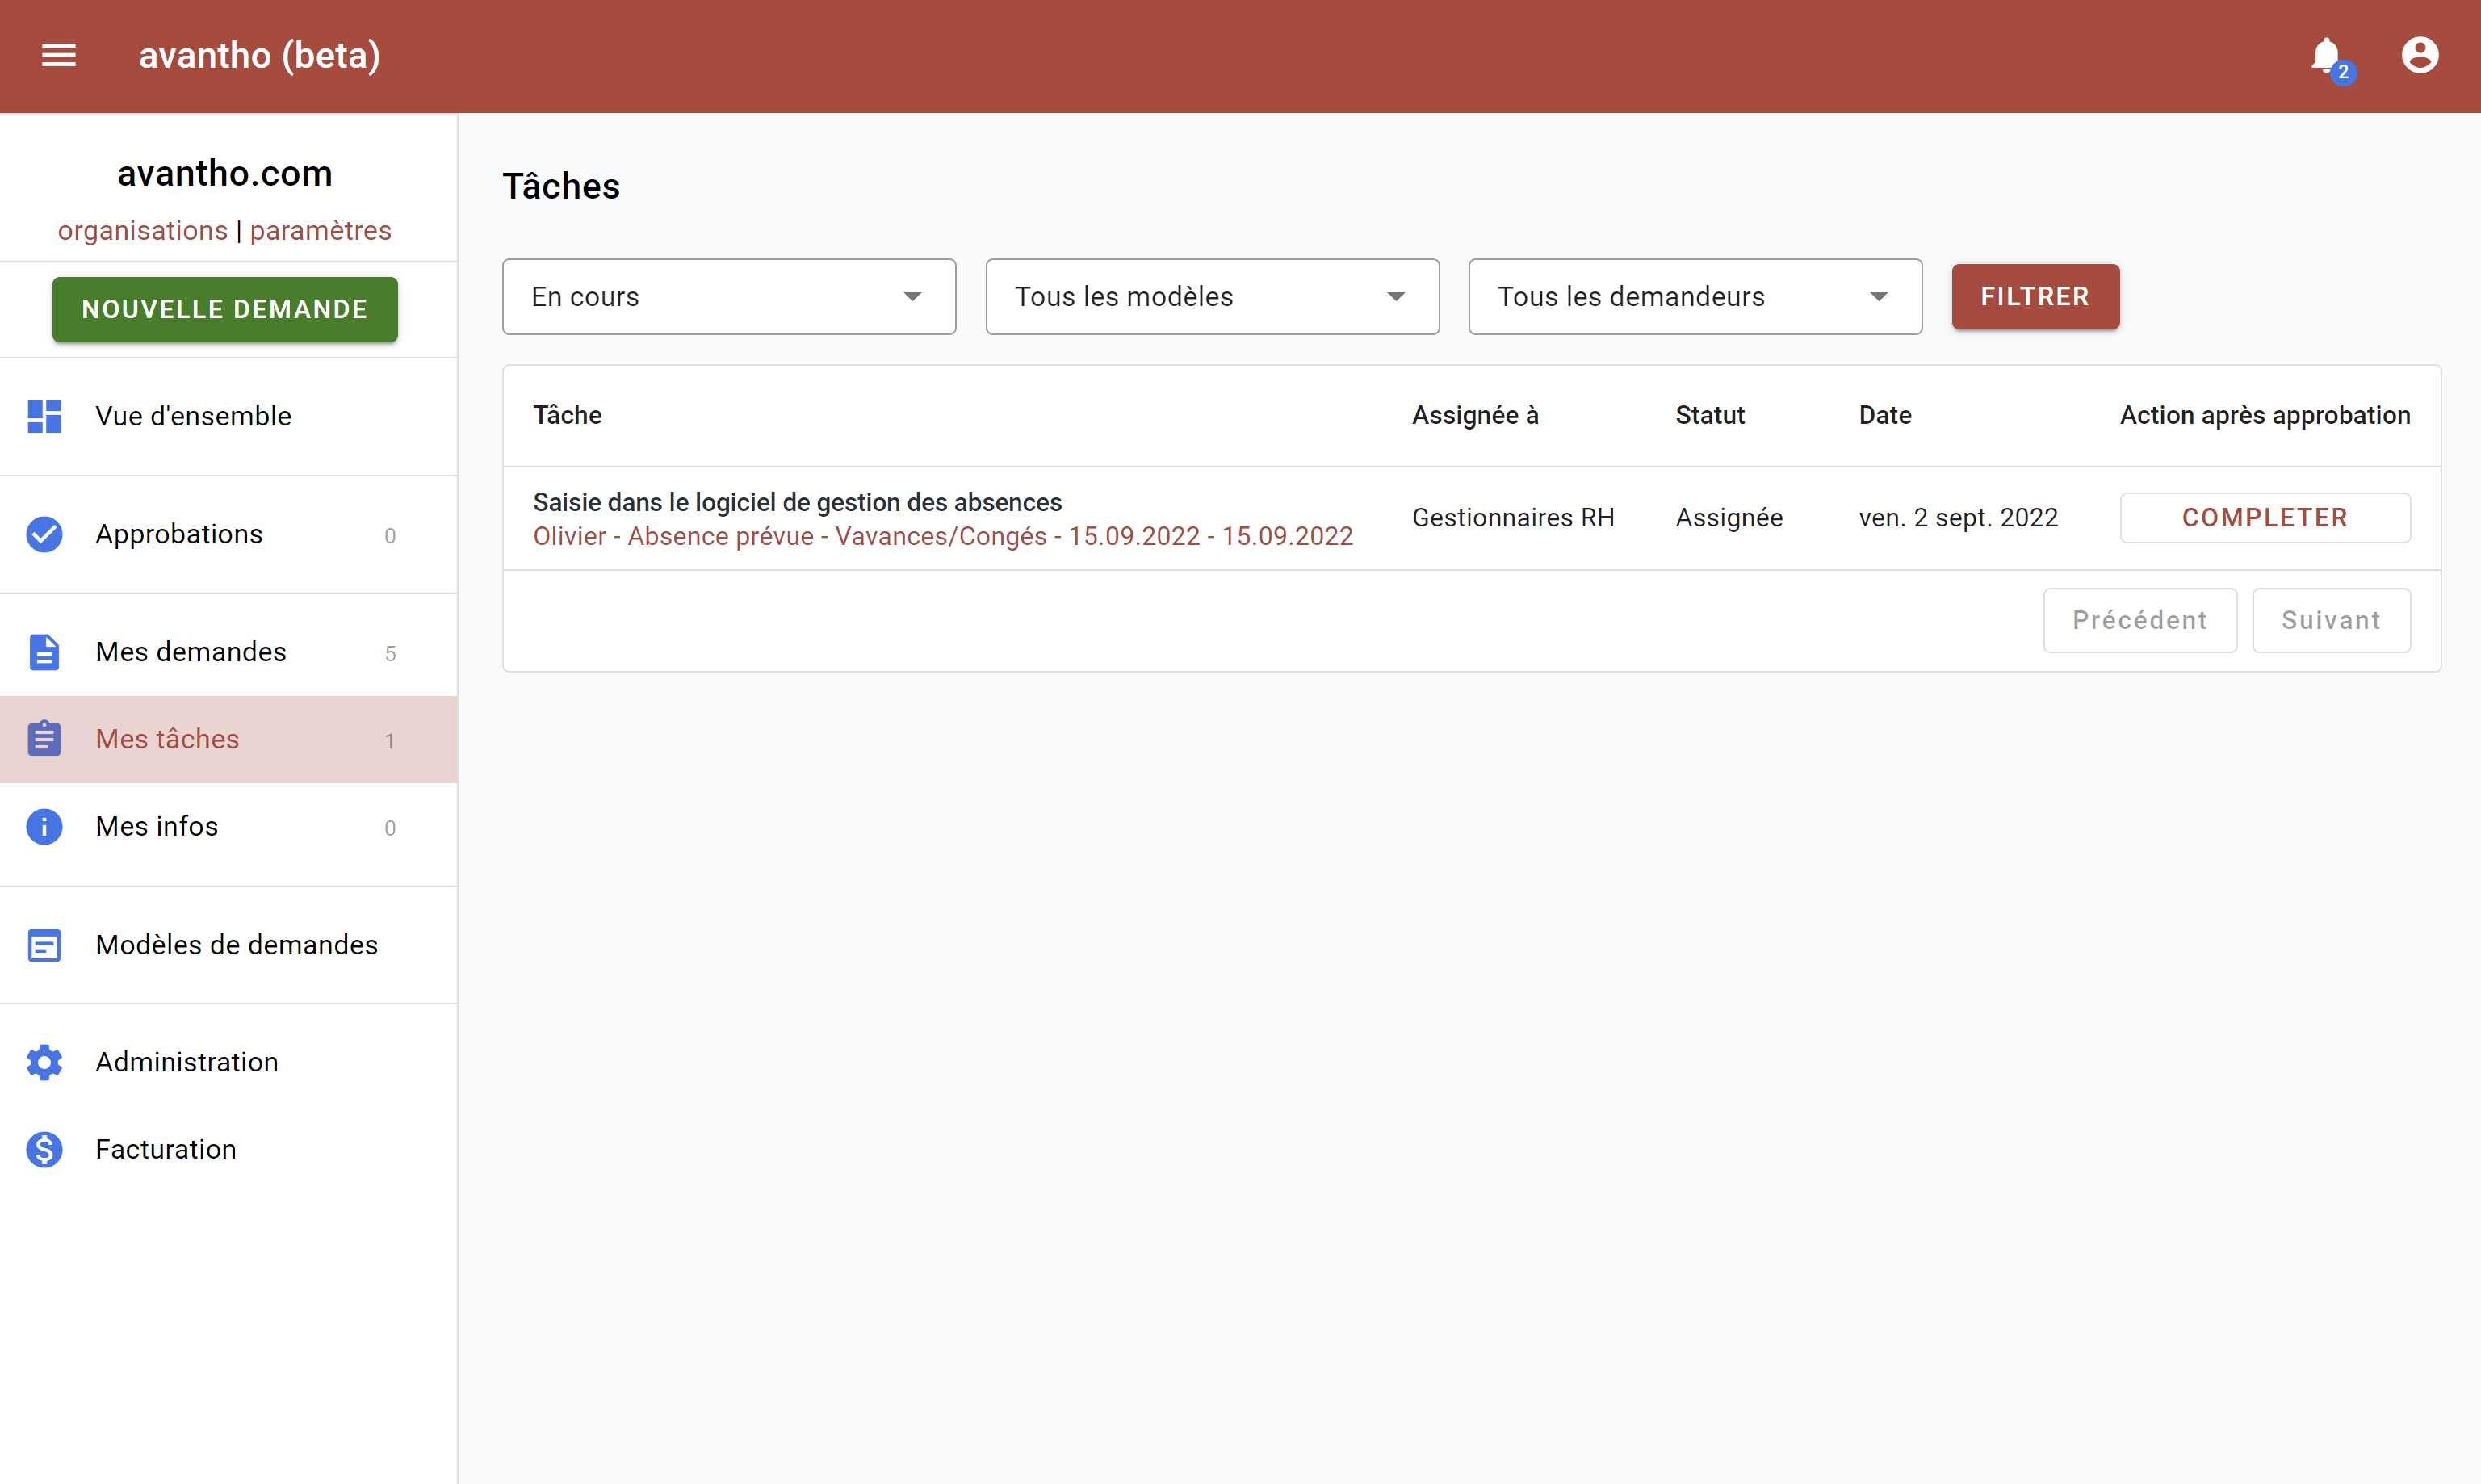Open the Olivier - Absence prévue request link
Screen dimensions: 2481x1484
(943, 537)
